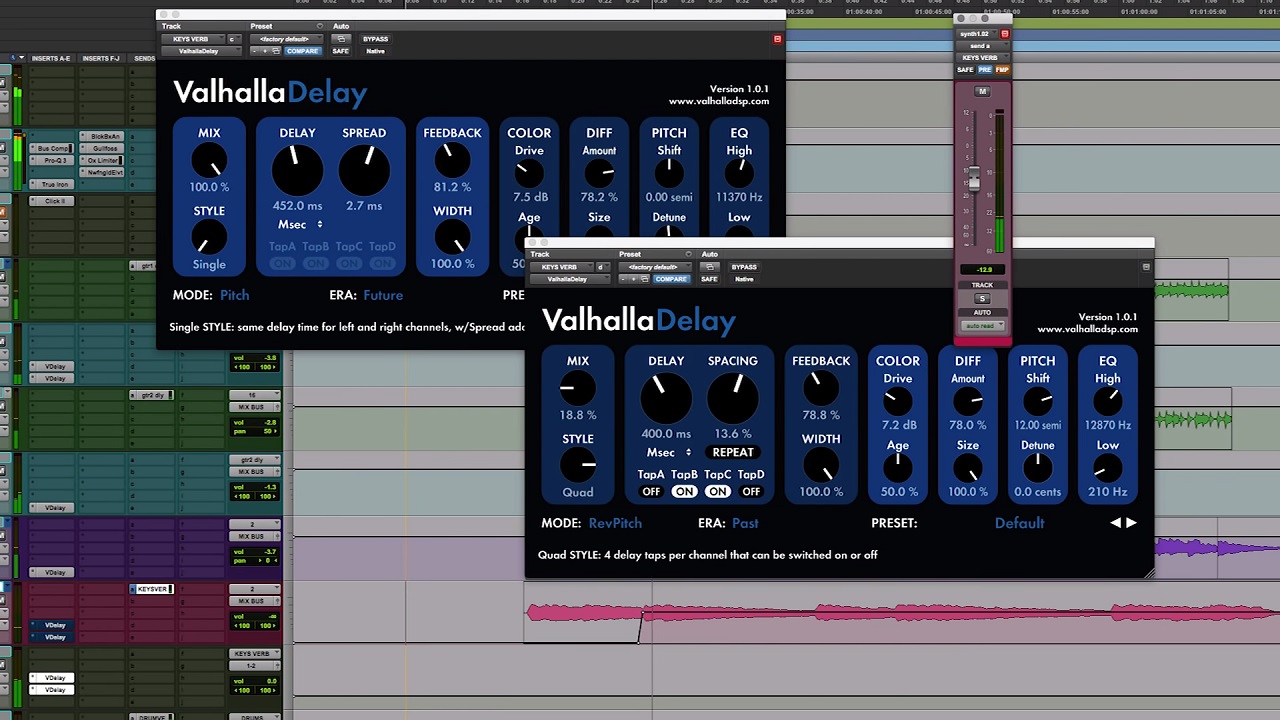
Task: Toggle TapA off/on in front delay plugin
Action: coord(651,492)
